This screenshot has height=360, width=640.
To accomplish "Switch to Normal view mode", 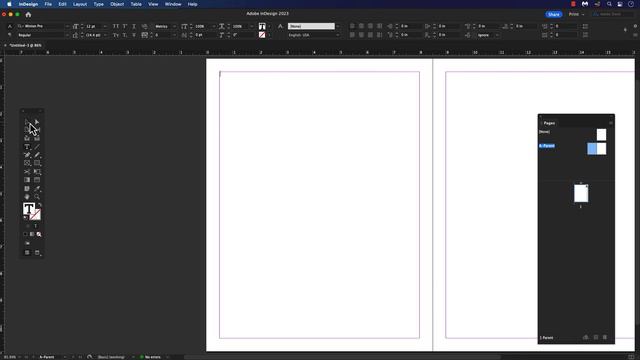I will coord(27,253).
